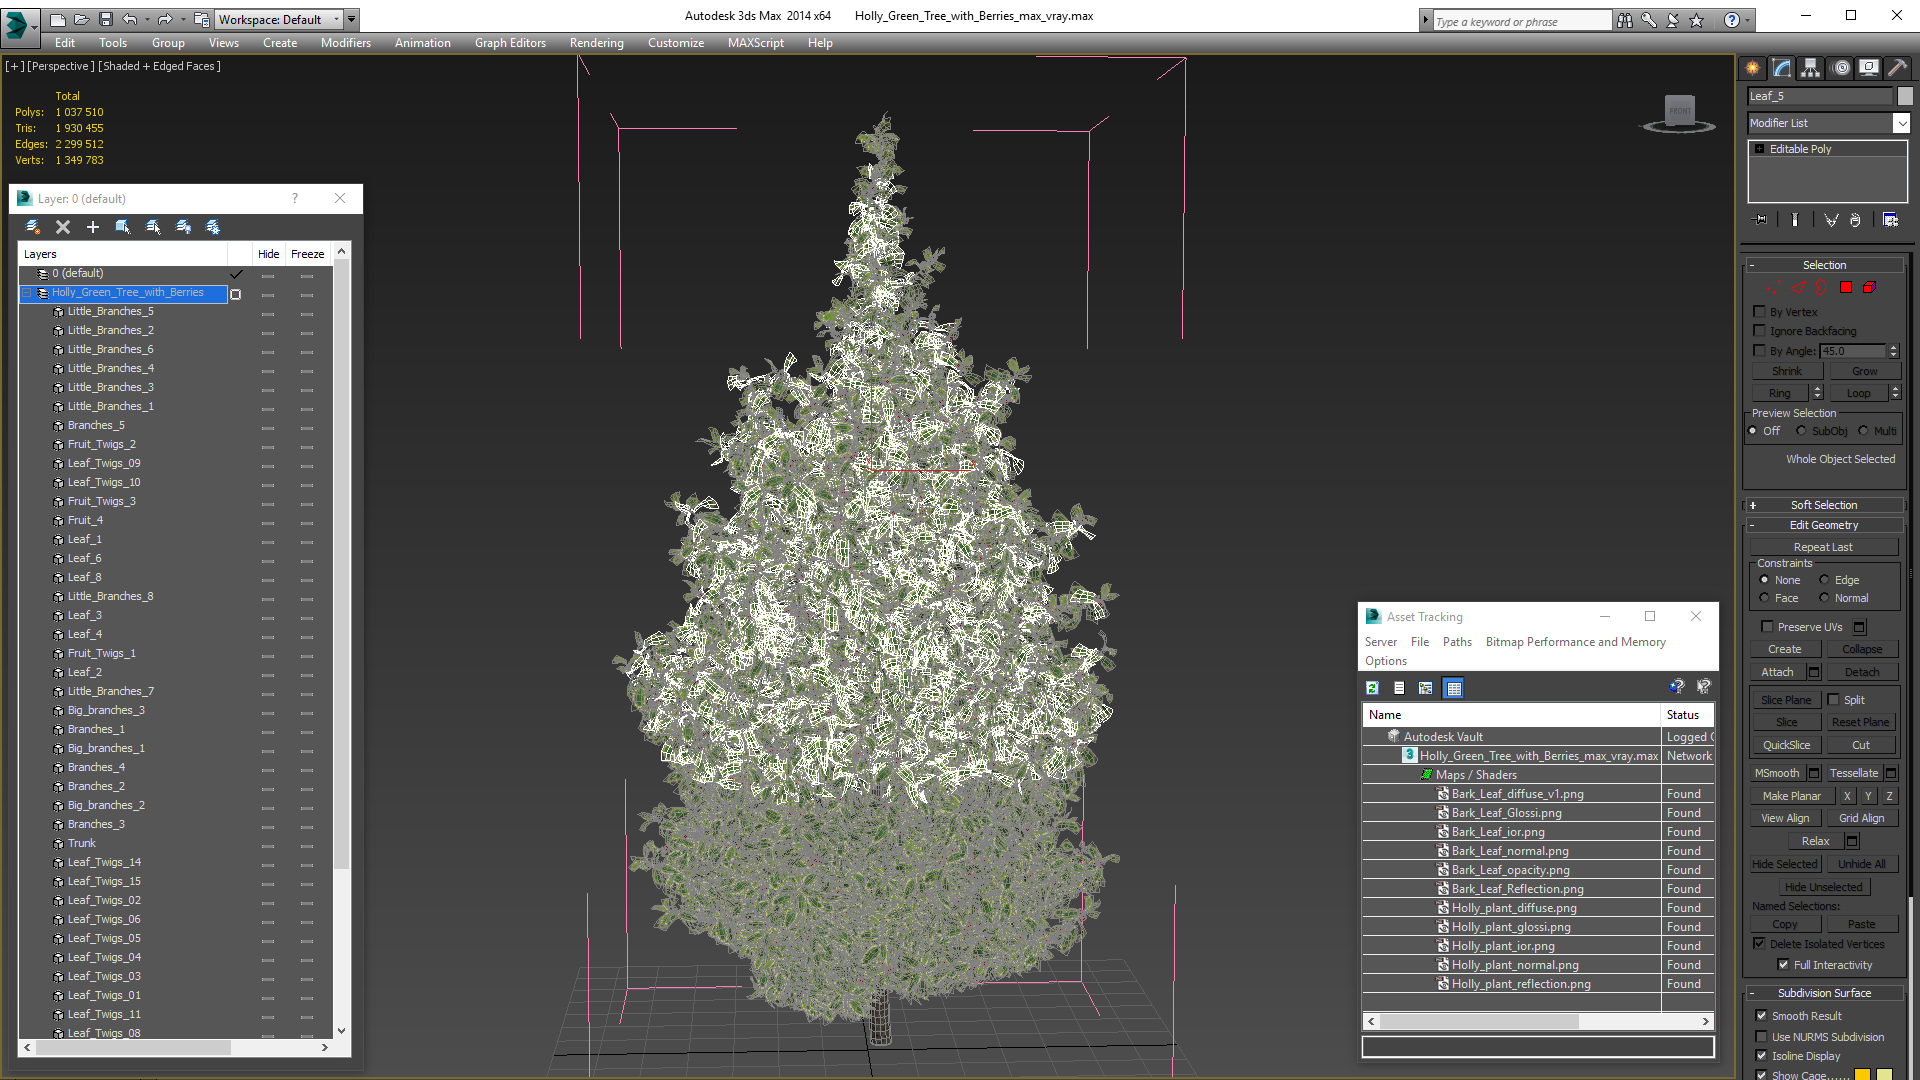This screenshot has height=1080, width=1920.
Task: Open the Create command panel tab
Action: pos(1752,68)
